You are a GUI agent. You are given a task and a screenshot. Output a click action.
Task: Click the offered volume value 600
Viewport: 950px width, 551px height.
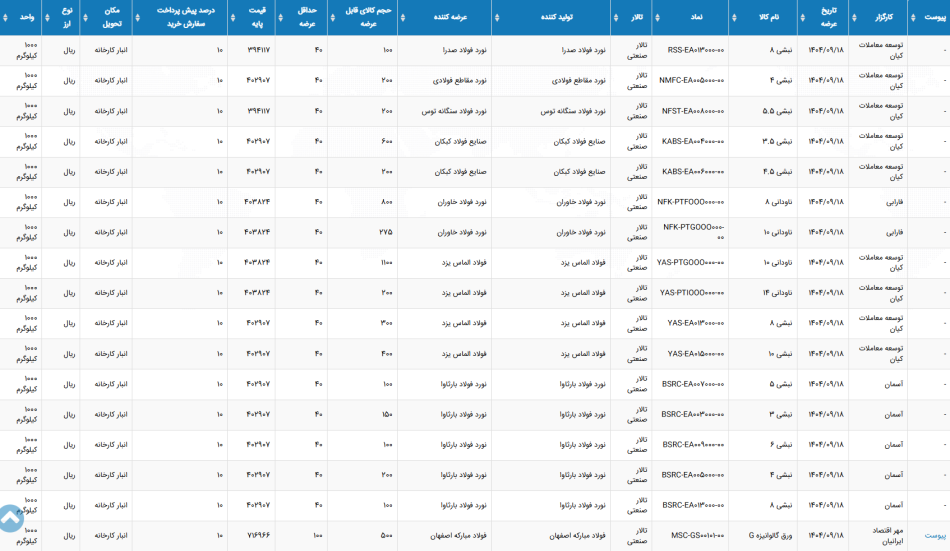point(387,141)
